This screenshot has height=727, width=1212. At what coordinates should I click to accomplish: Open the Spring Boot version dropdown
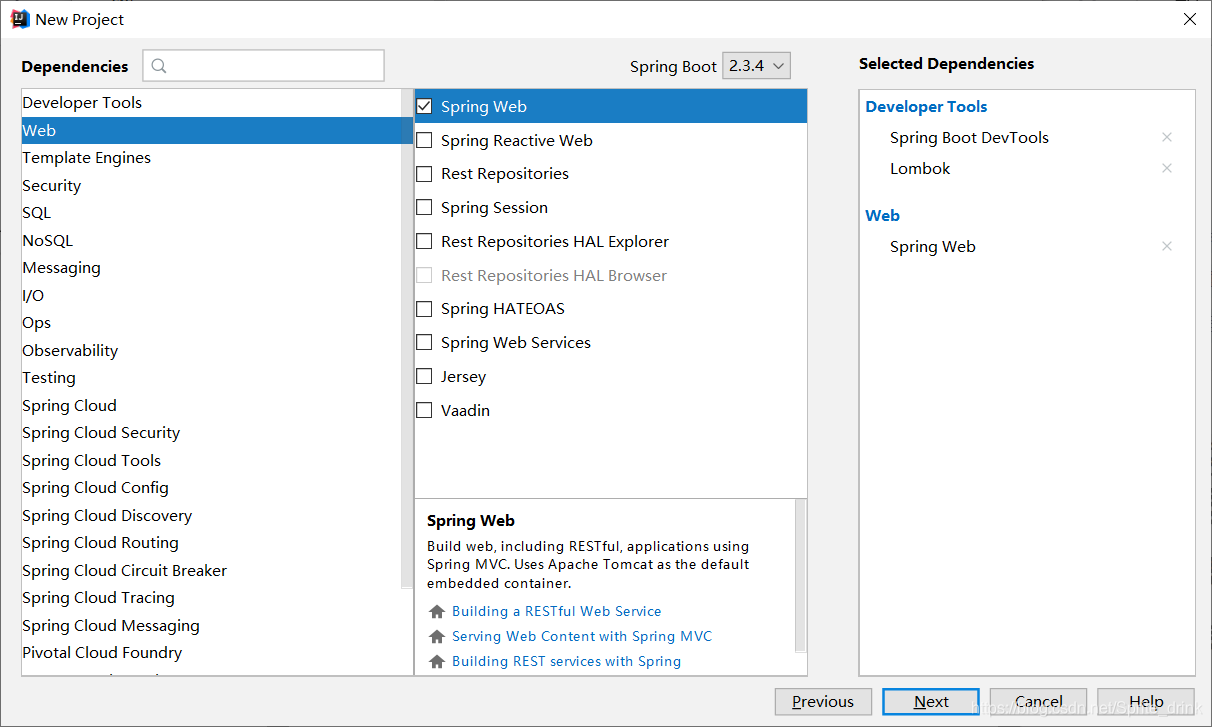756,66
